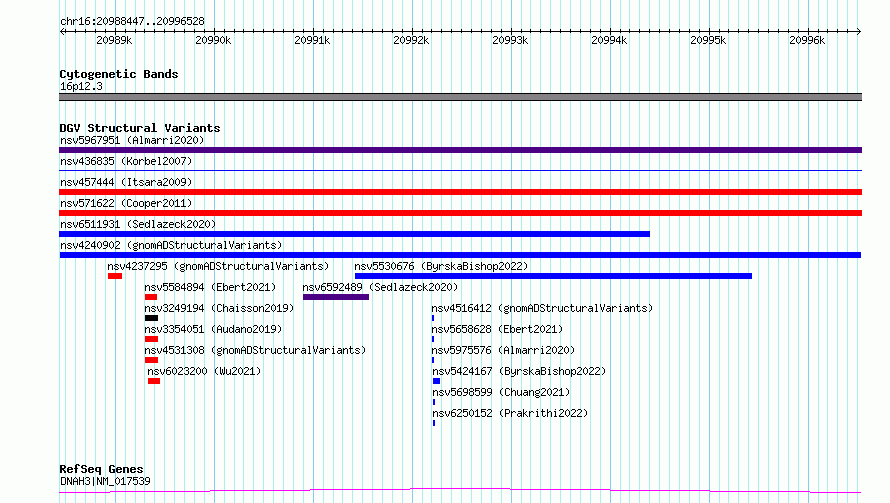Select the Cytogenetic Bands track title
This screenshot has width=890, height=503.
click(119, 74)
